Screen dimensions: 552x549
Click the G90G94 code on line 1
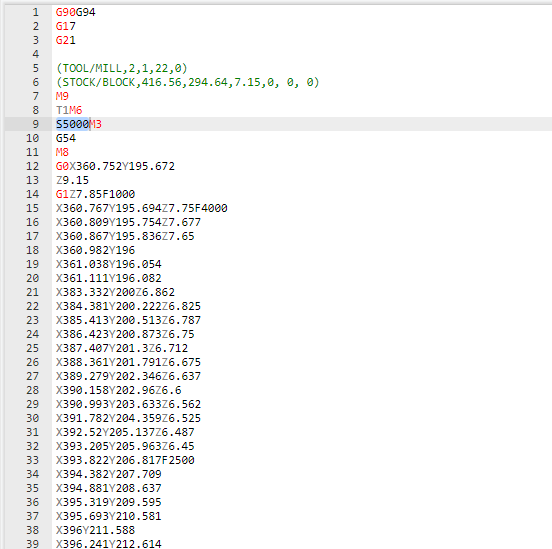(75, 12)
